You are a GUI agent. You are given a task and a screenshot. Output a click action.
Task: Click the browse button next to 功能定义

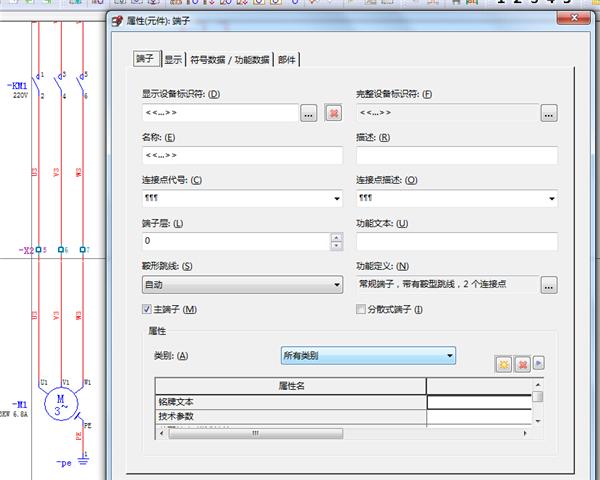[548, 285]
